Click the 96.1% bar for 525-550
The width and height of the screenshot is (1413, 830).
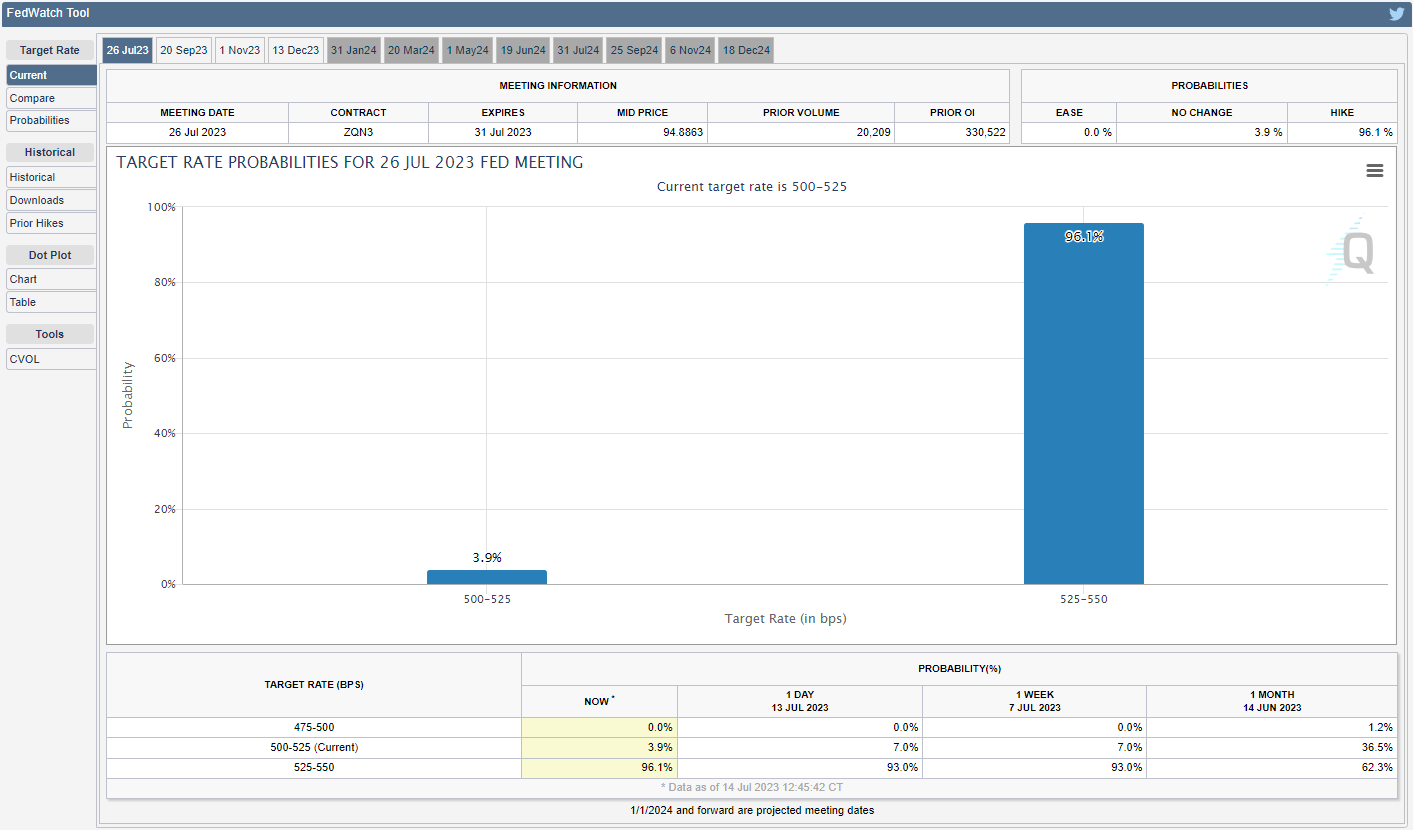pos(1084,404)
